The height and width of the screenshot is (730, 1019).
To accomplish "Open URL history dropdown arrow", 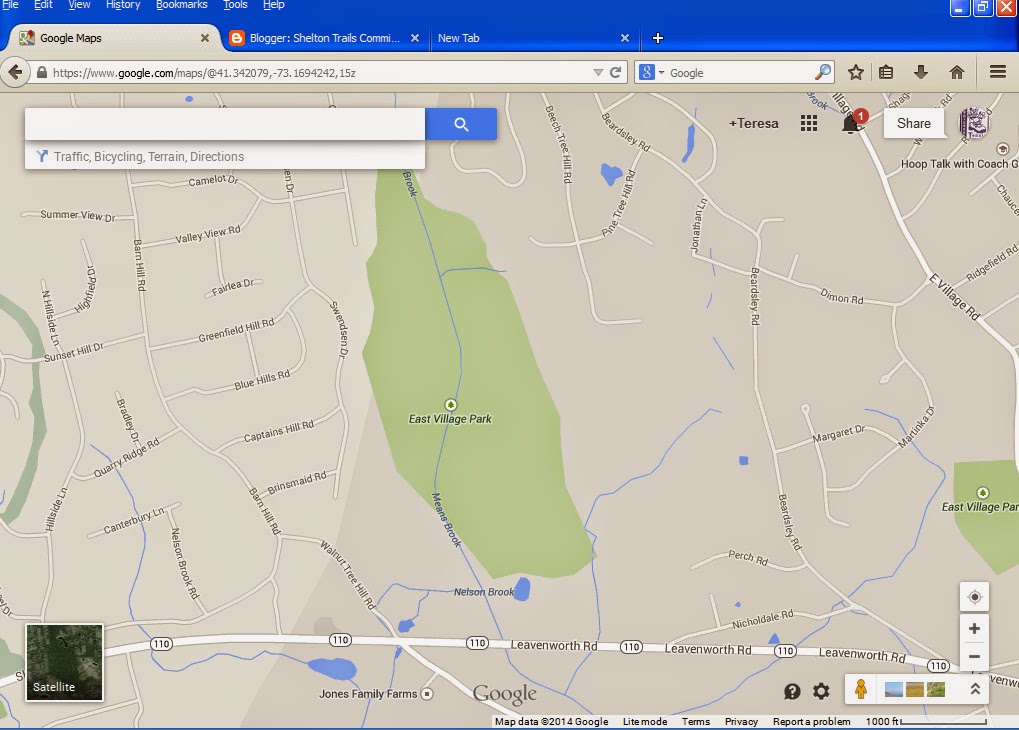I will tap(598, 72).
